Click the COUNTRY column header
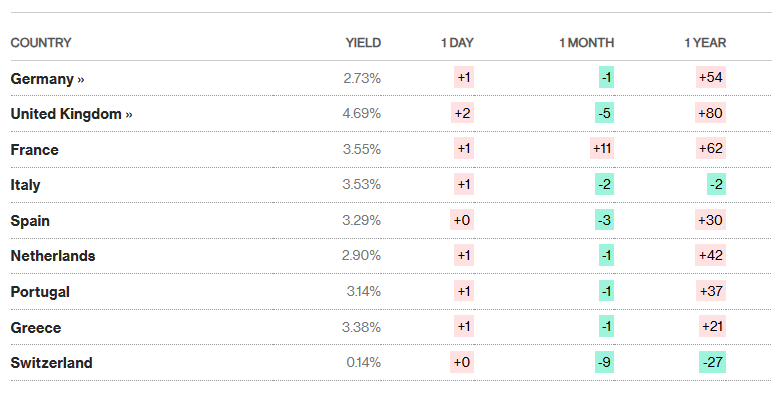This screenshot has height=412, width=772. (x=41, y=43)
